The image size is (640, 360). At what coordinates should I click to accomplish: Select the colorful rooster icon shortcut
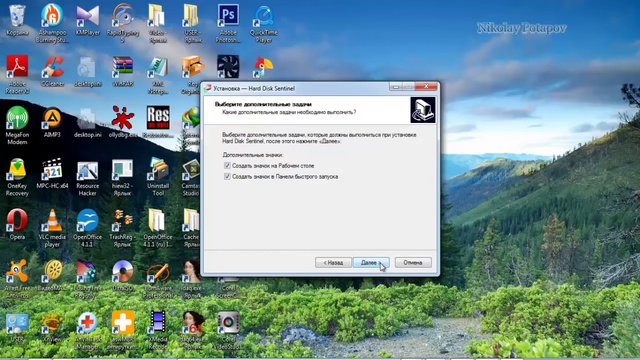pyautogui.click(x=262, y=66)
